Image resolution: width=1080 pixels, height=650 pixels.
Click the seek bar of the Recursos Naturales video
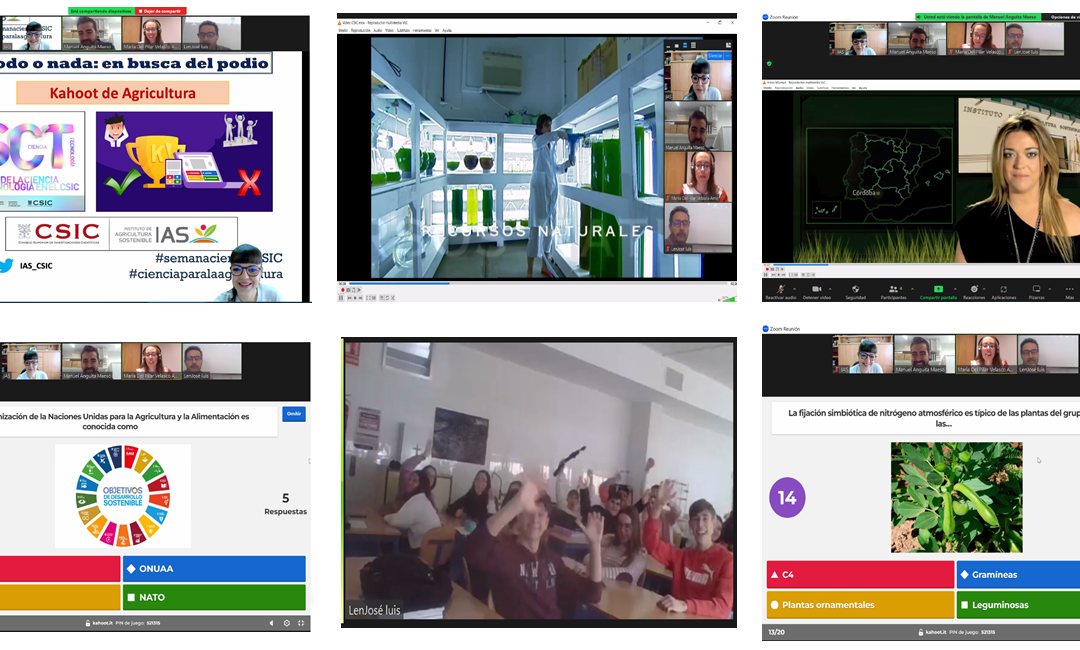[x=539, y=284]
